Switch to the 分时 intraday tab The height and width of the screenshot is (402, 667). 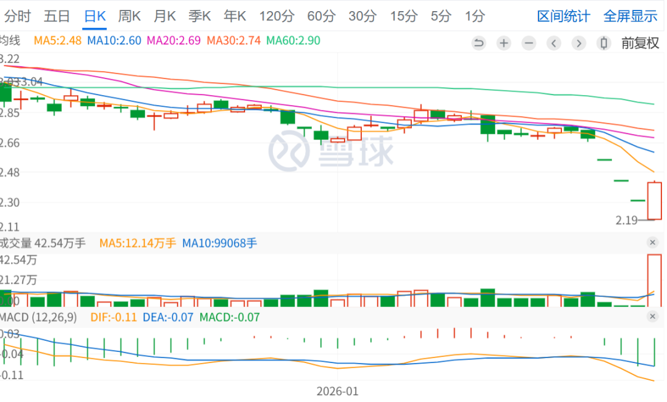pyautogui.click(x=17, y=16)
